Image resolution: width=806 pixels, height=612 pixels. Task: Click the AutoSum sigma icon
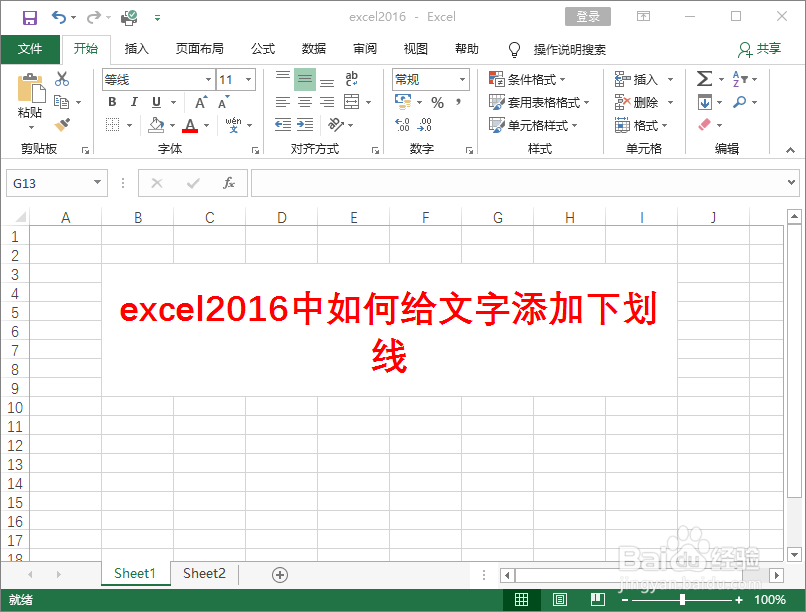click(x=704, y=79)
